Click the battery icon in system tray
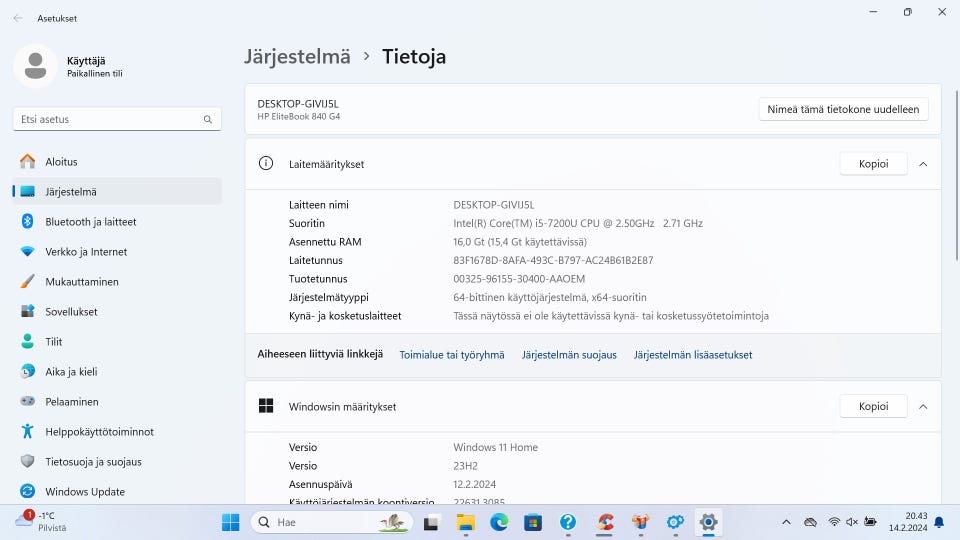Image resolution: width=960 pixels, height=540 pixels. coord(870,522)
